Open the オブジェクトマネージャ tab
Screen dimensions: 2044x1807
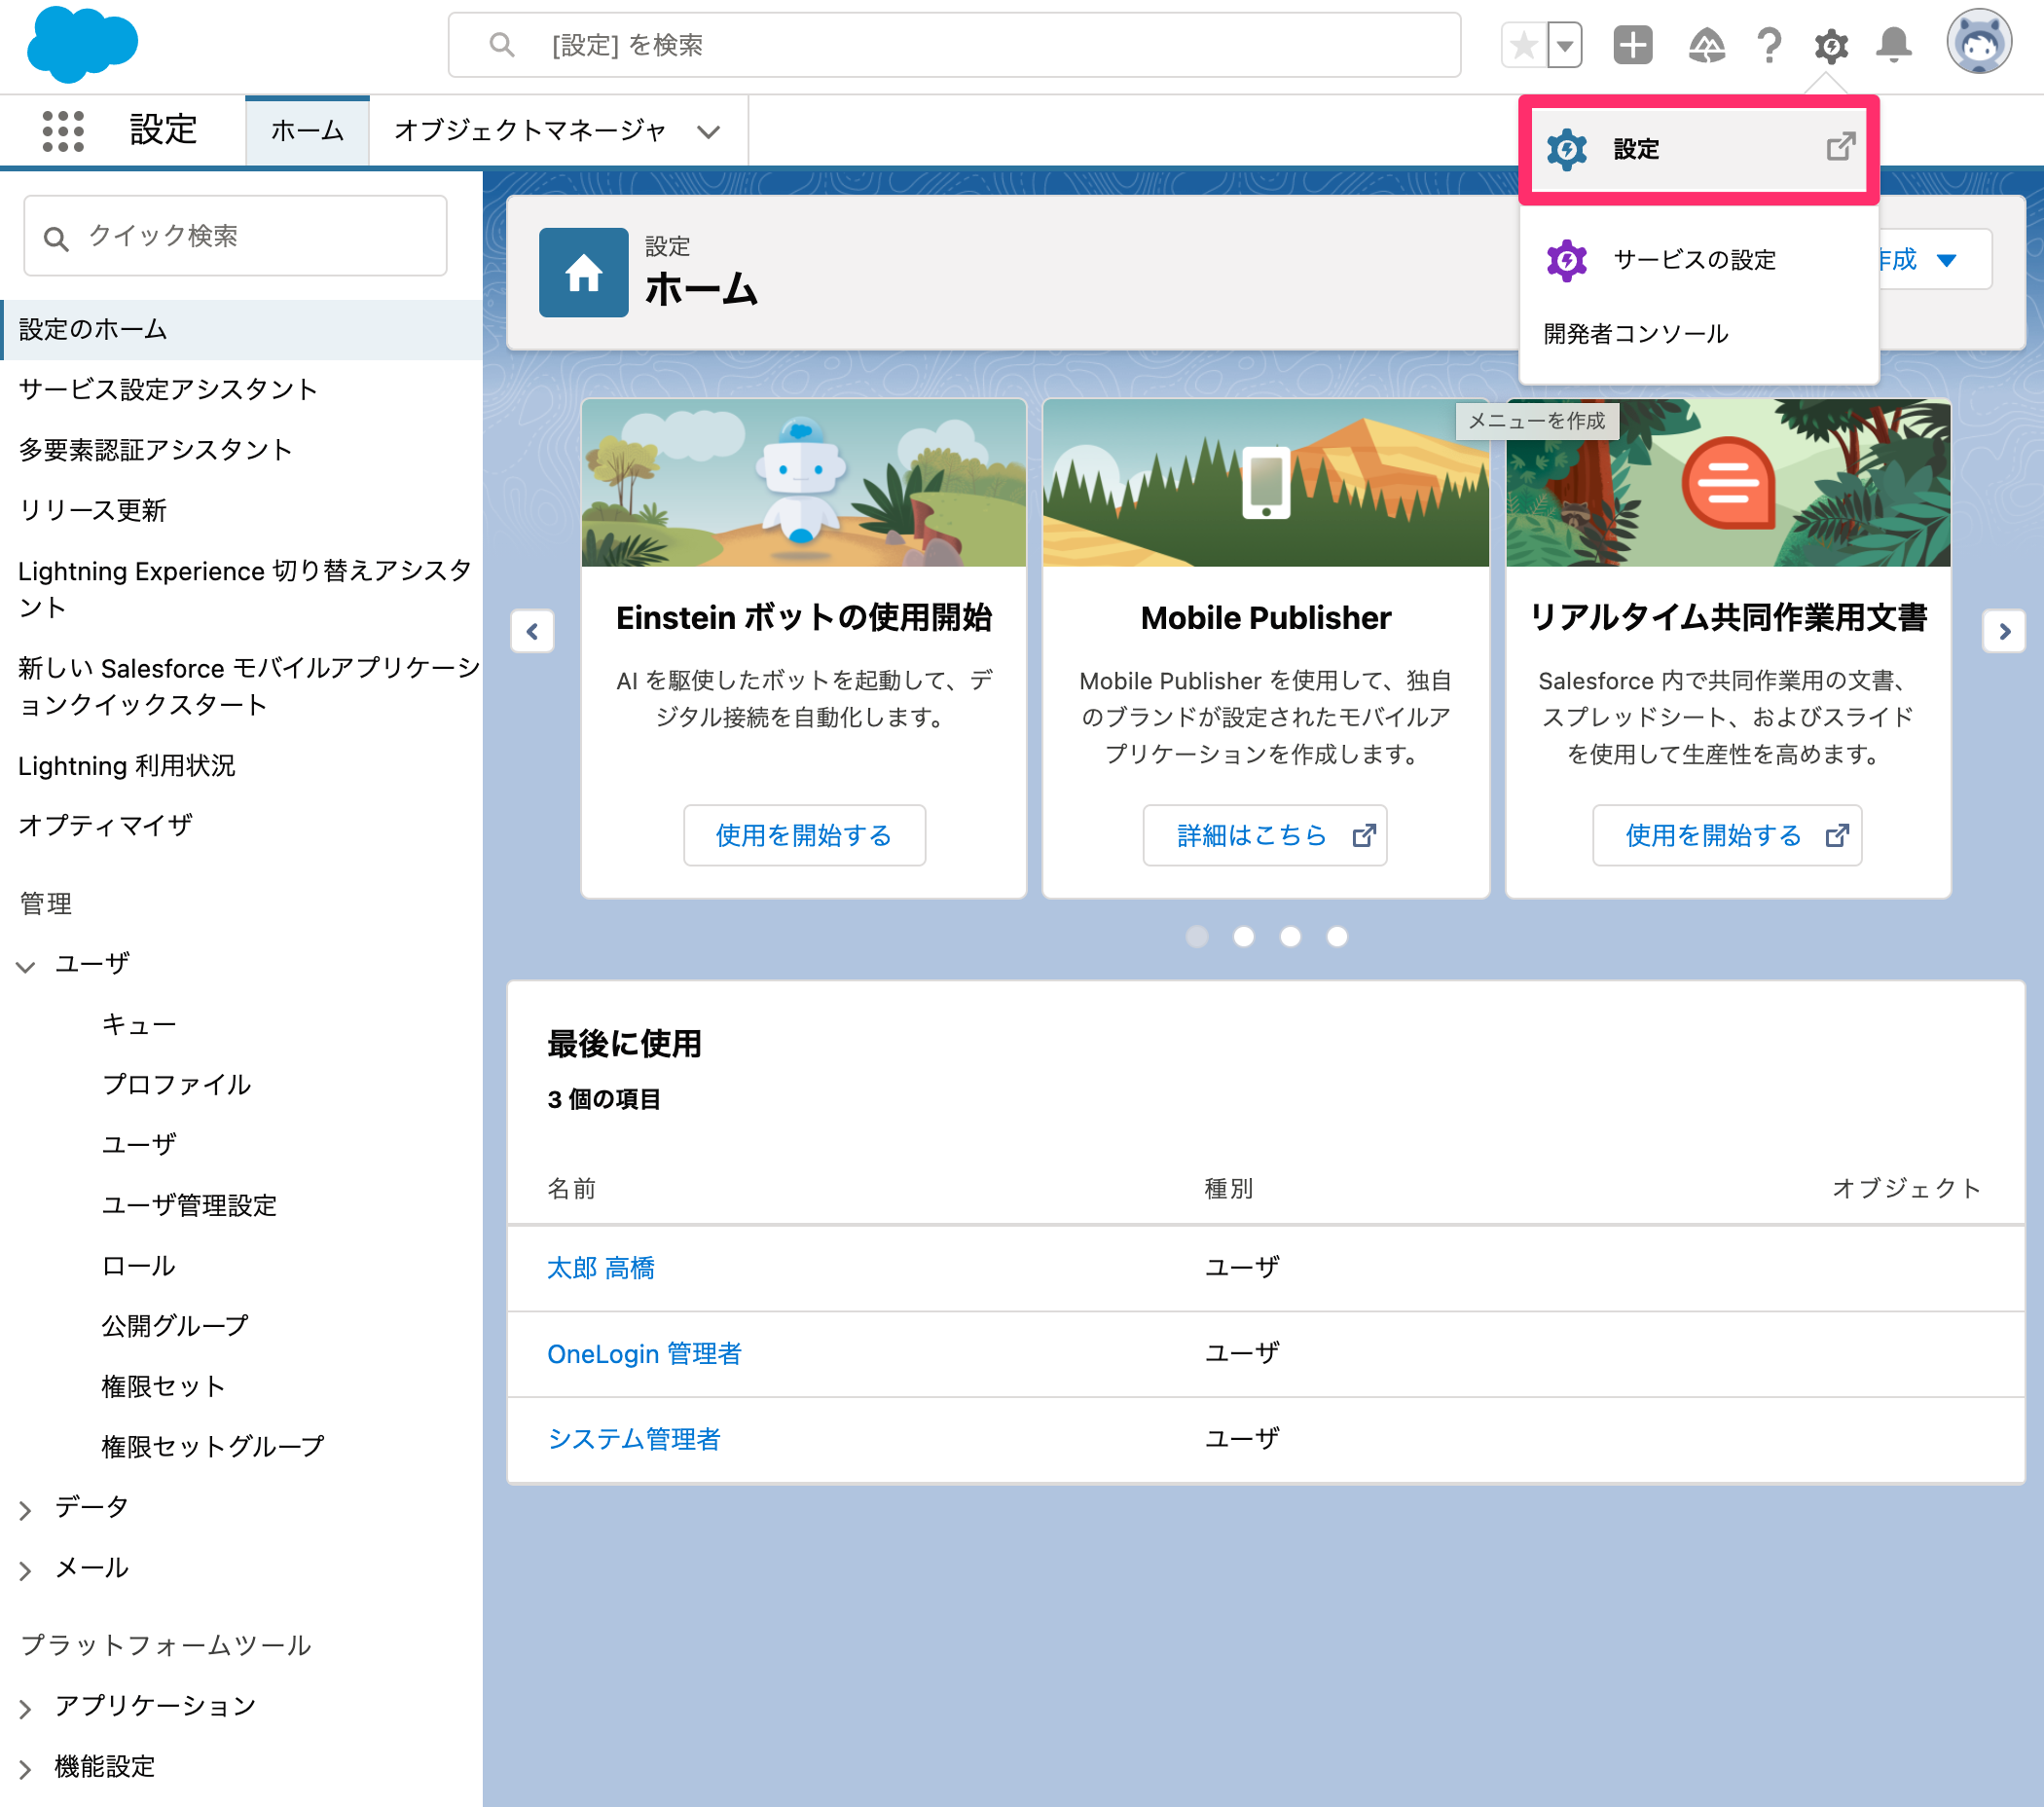point(530,130)
